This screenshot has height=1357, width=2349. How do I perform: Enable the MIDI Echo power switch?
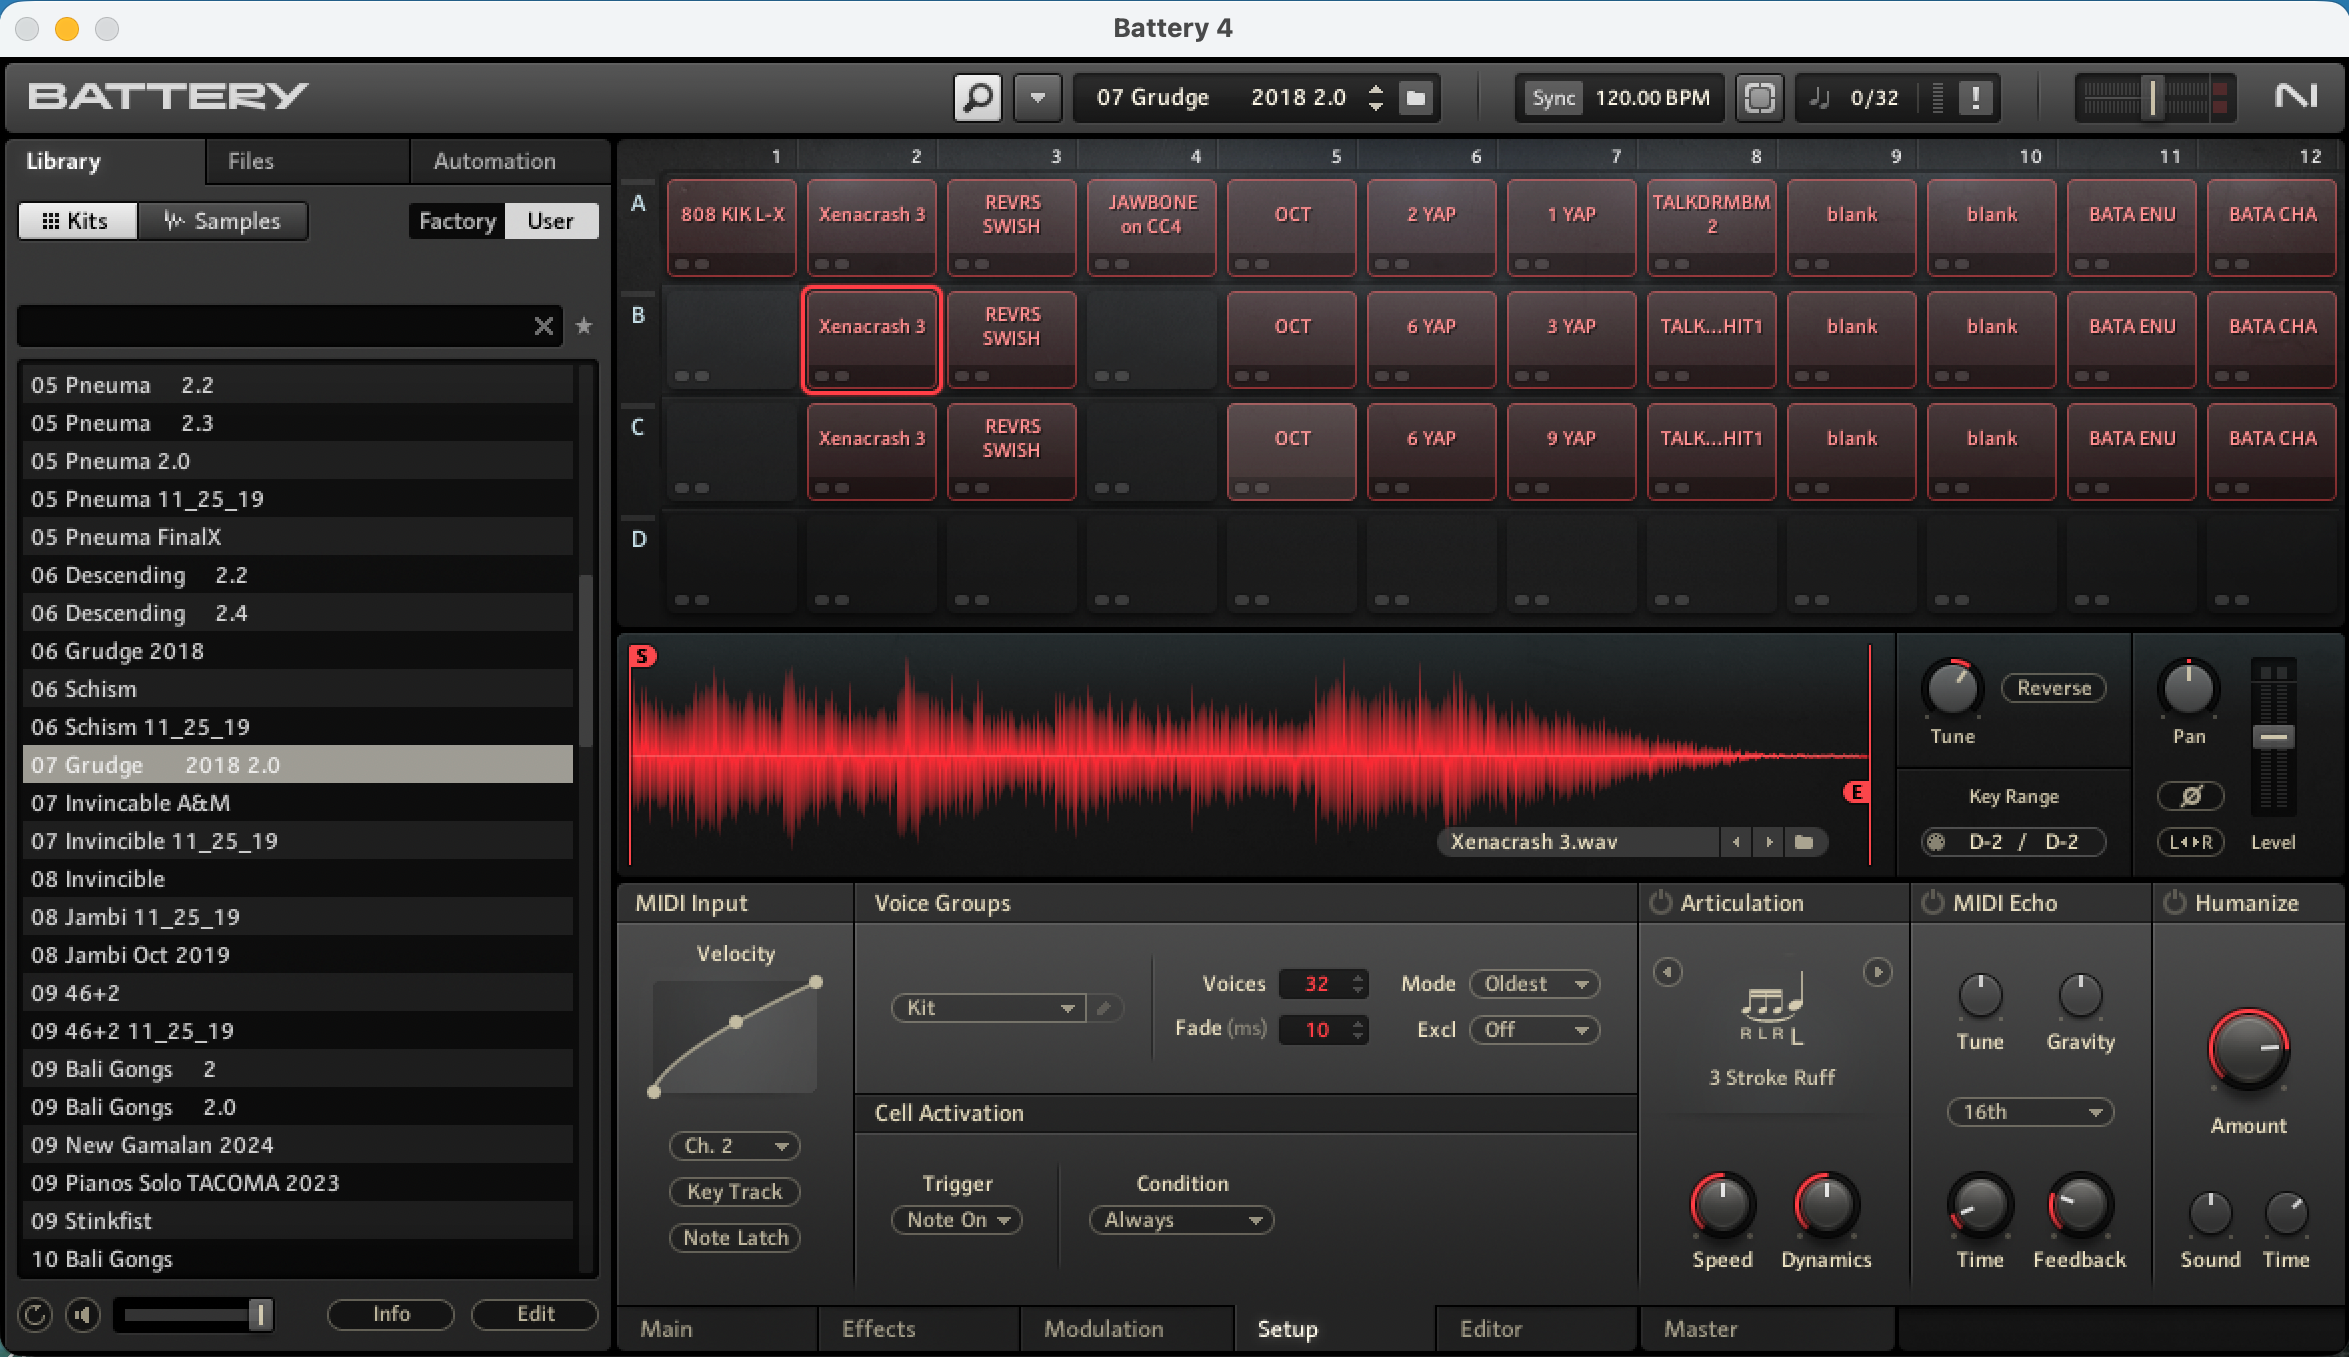(1933, 903)
